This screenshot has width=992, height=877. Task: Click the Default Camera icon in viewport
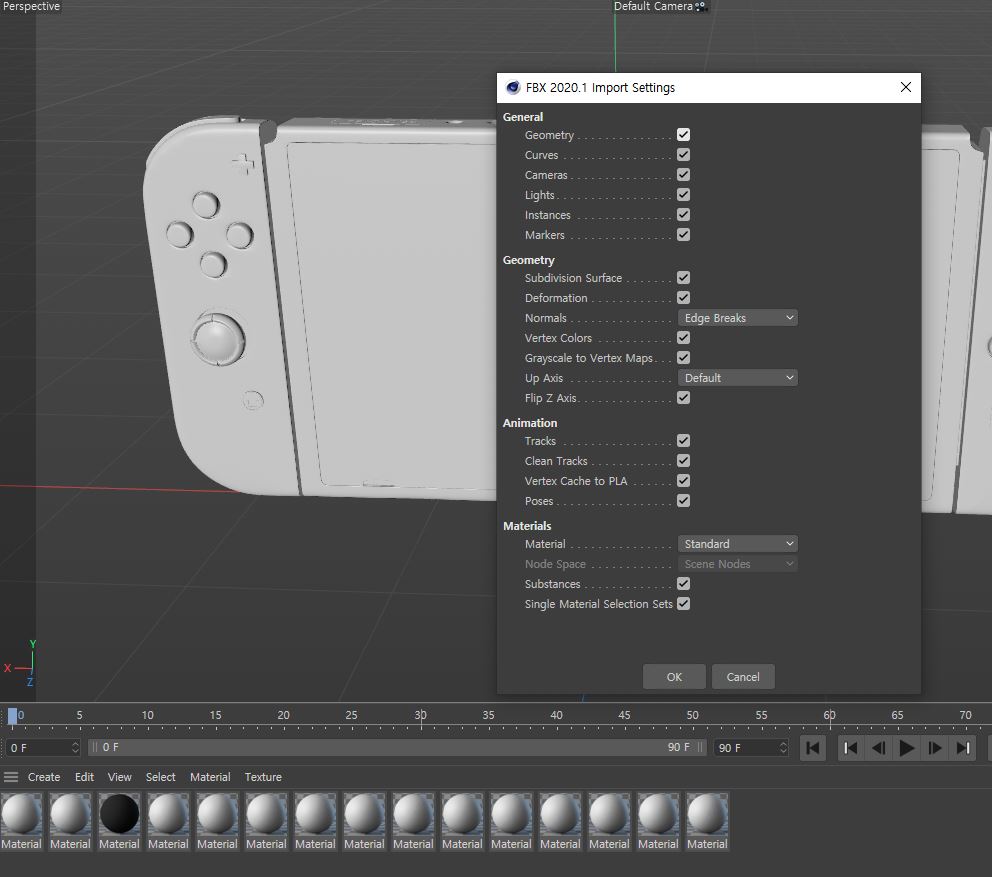point(700,6)
